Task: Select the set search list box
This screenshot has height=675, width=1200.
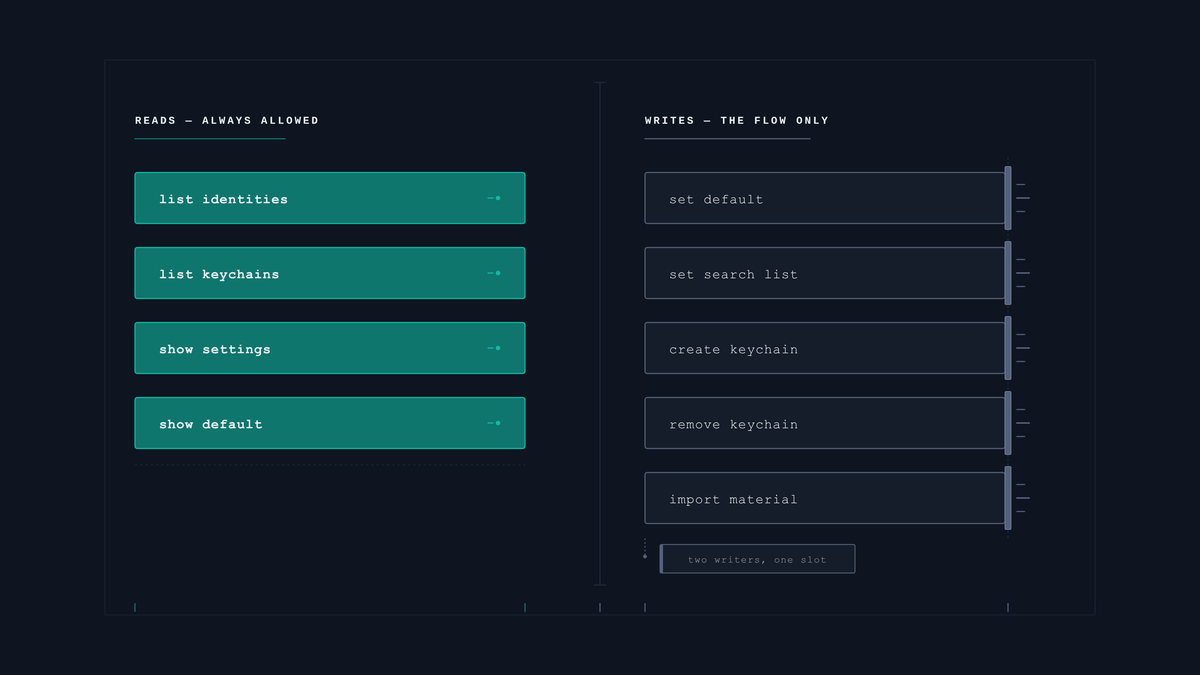Action: pos(825,273)
